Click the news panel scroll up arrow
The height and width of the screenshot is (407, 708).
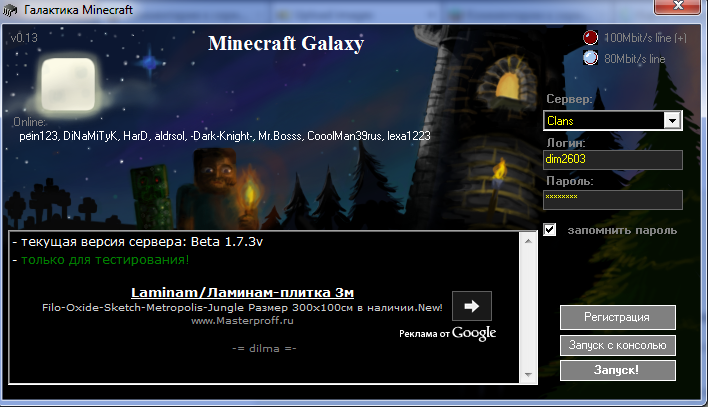pyautogui.click(x=528, y=241)
